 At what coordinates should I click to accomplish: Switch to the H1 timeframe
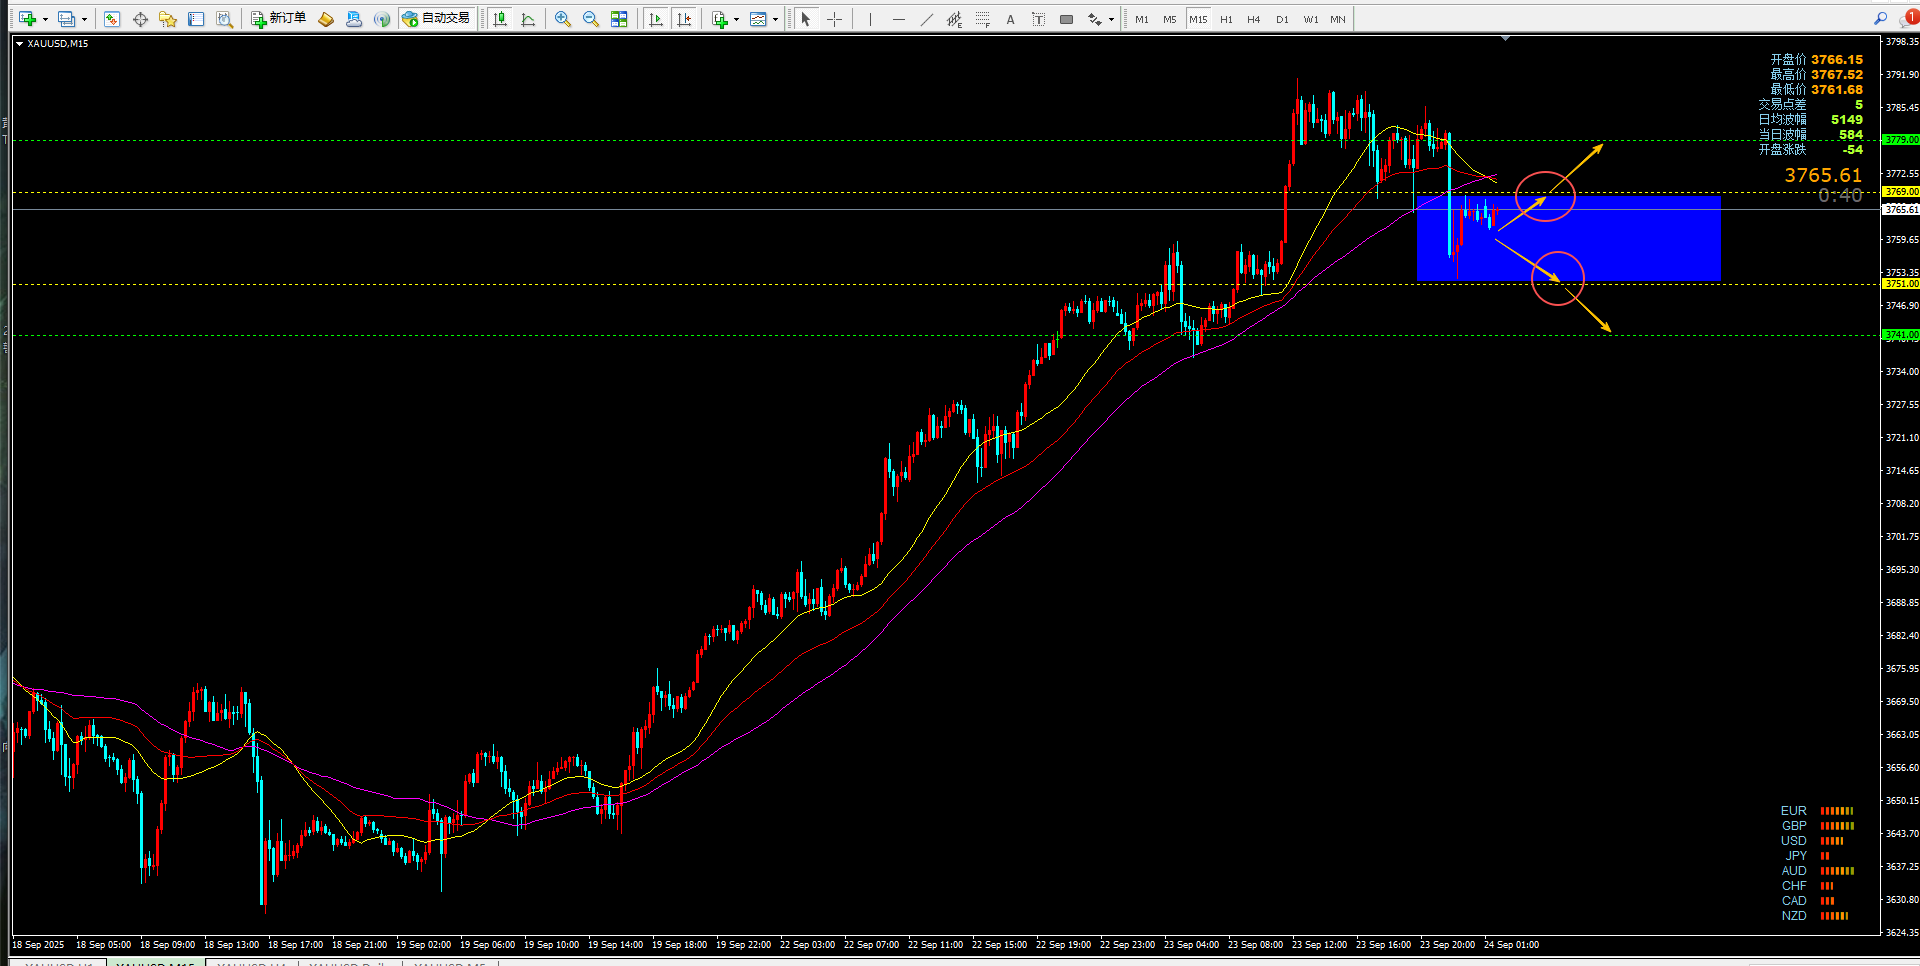pyautogui.click(x=1226, y=19)
